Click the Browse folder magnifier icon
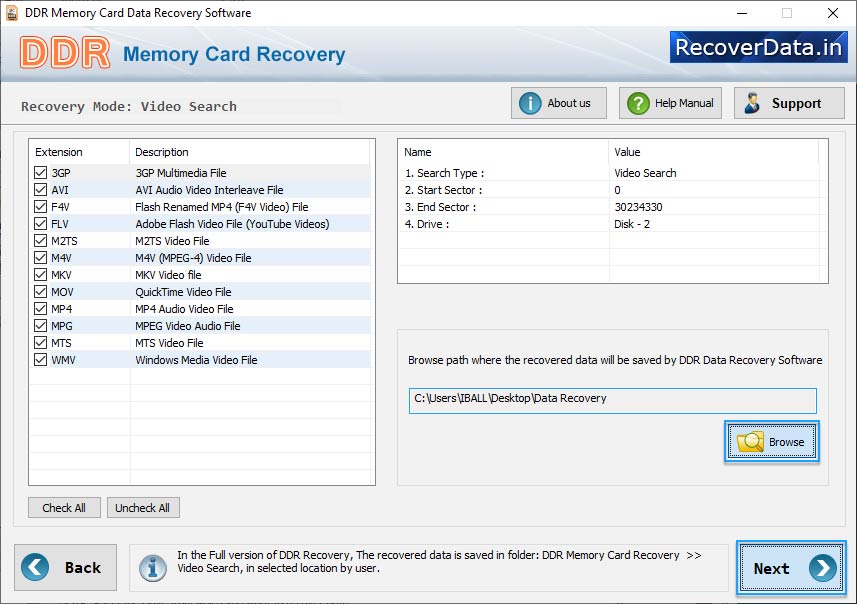The height and width of the screenshot is (604, 857). pyautogui.click(x=750, y=442)
